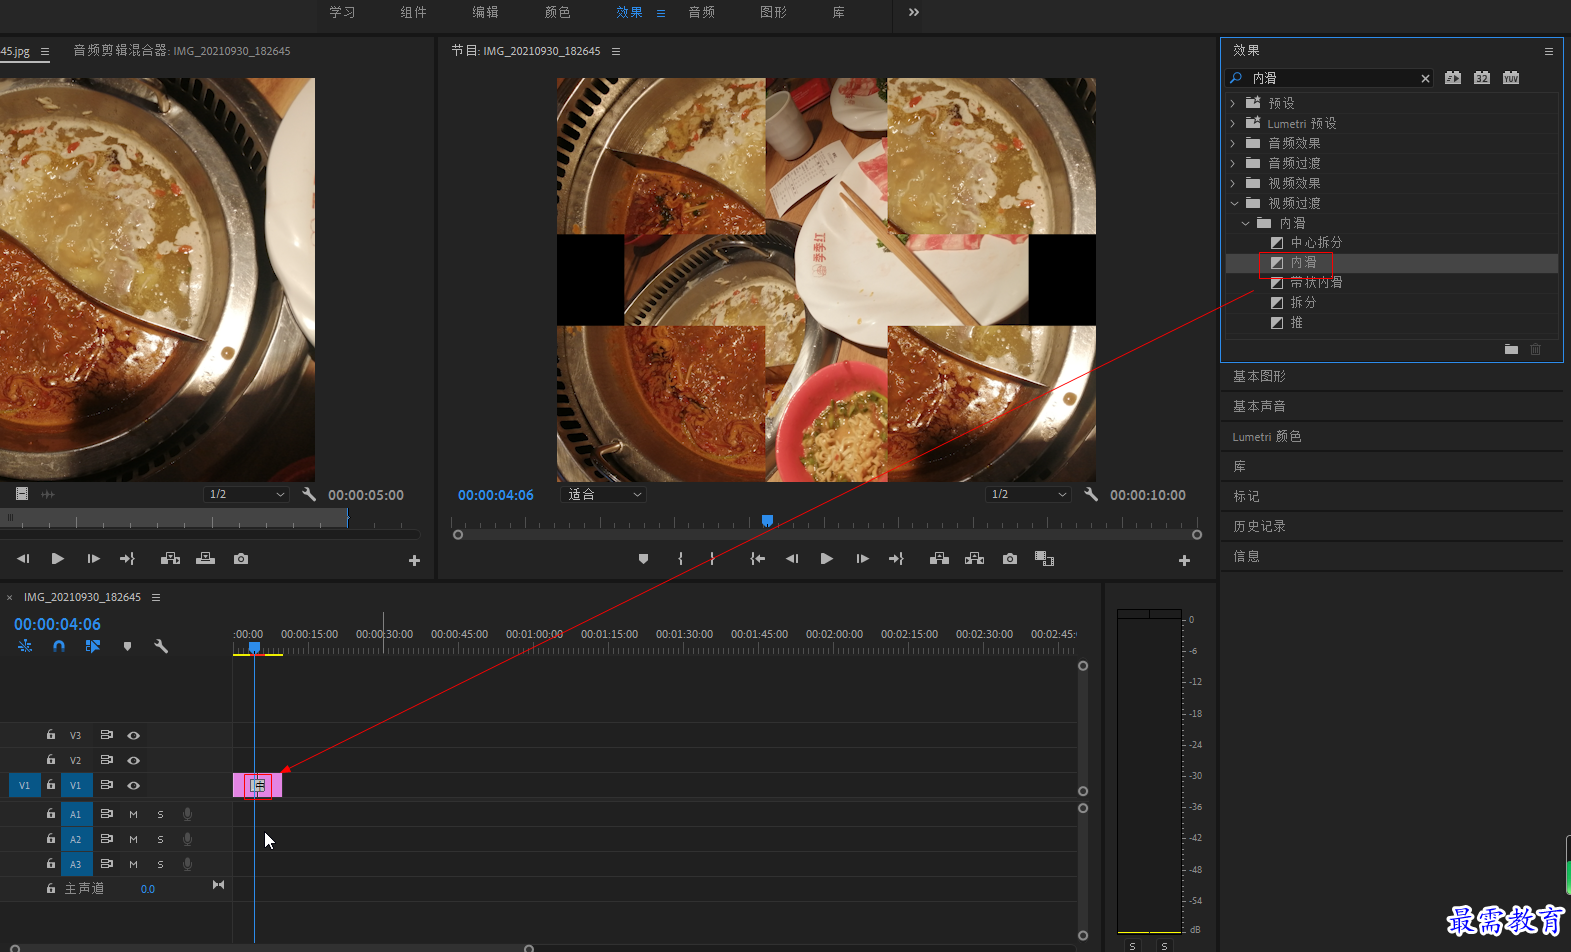Open Program monitor settings wrench
Screen dimensions: 1571x952
coord(1091,494)
